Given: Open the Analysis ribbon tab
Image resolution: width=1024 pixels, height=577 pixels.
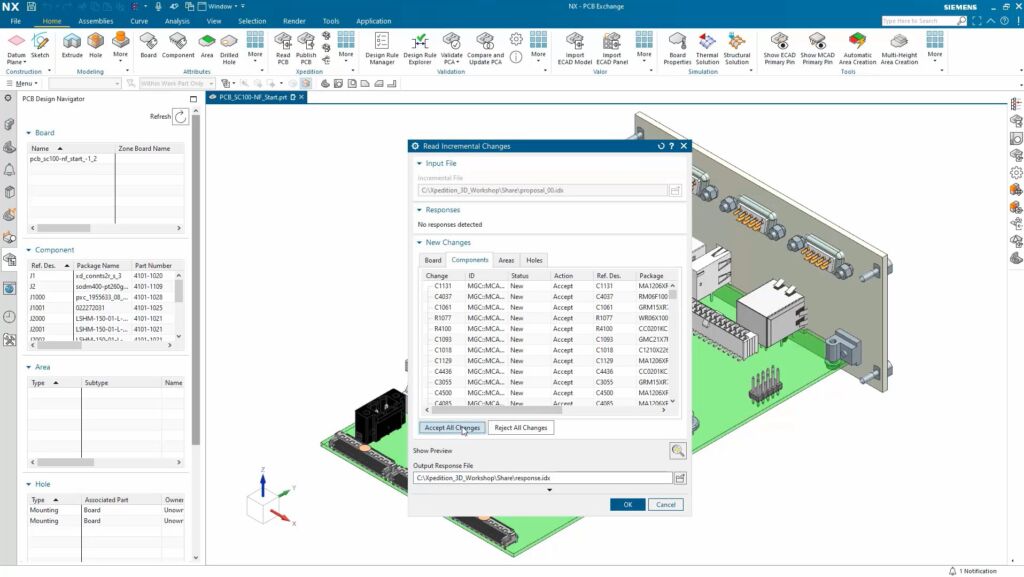Looking at the screenshot, I should (177, 21).
